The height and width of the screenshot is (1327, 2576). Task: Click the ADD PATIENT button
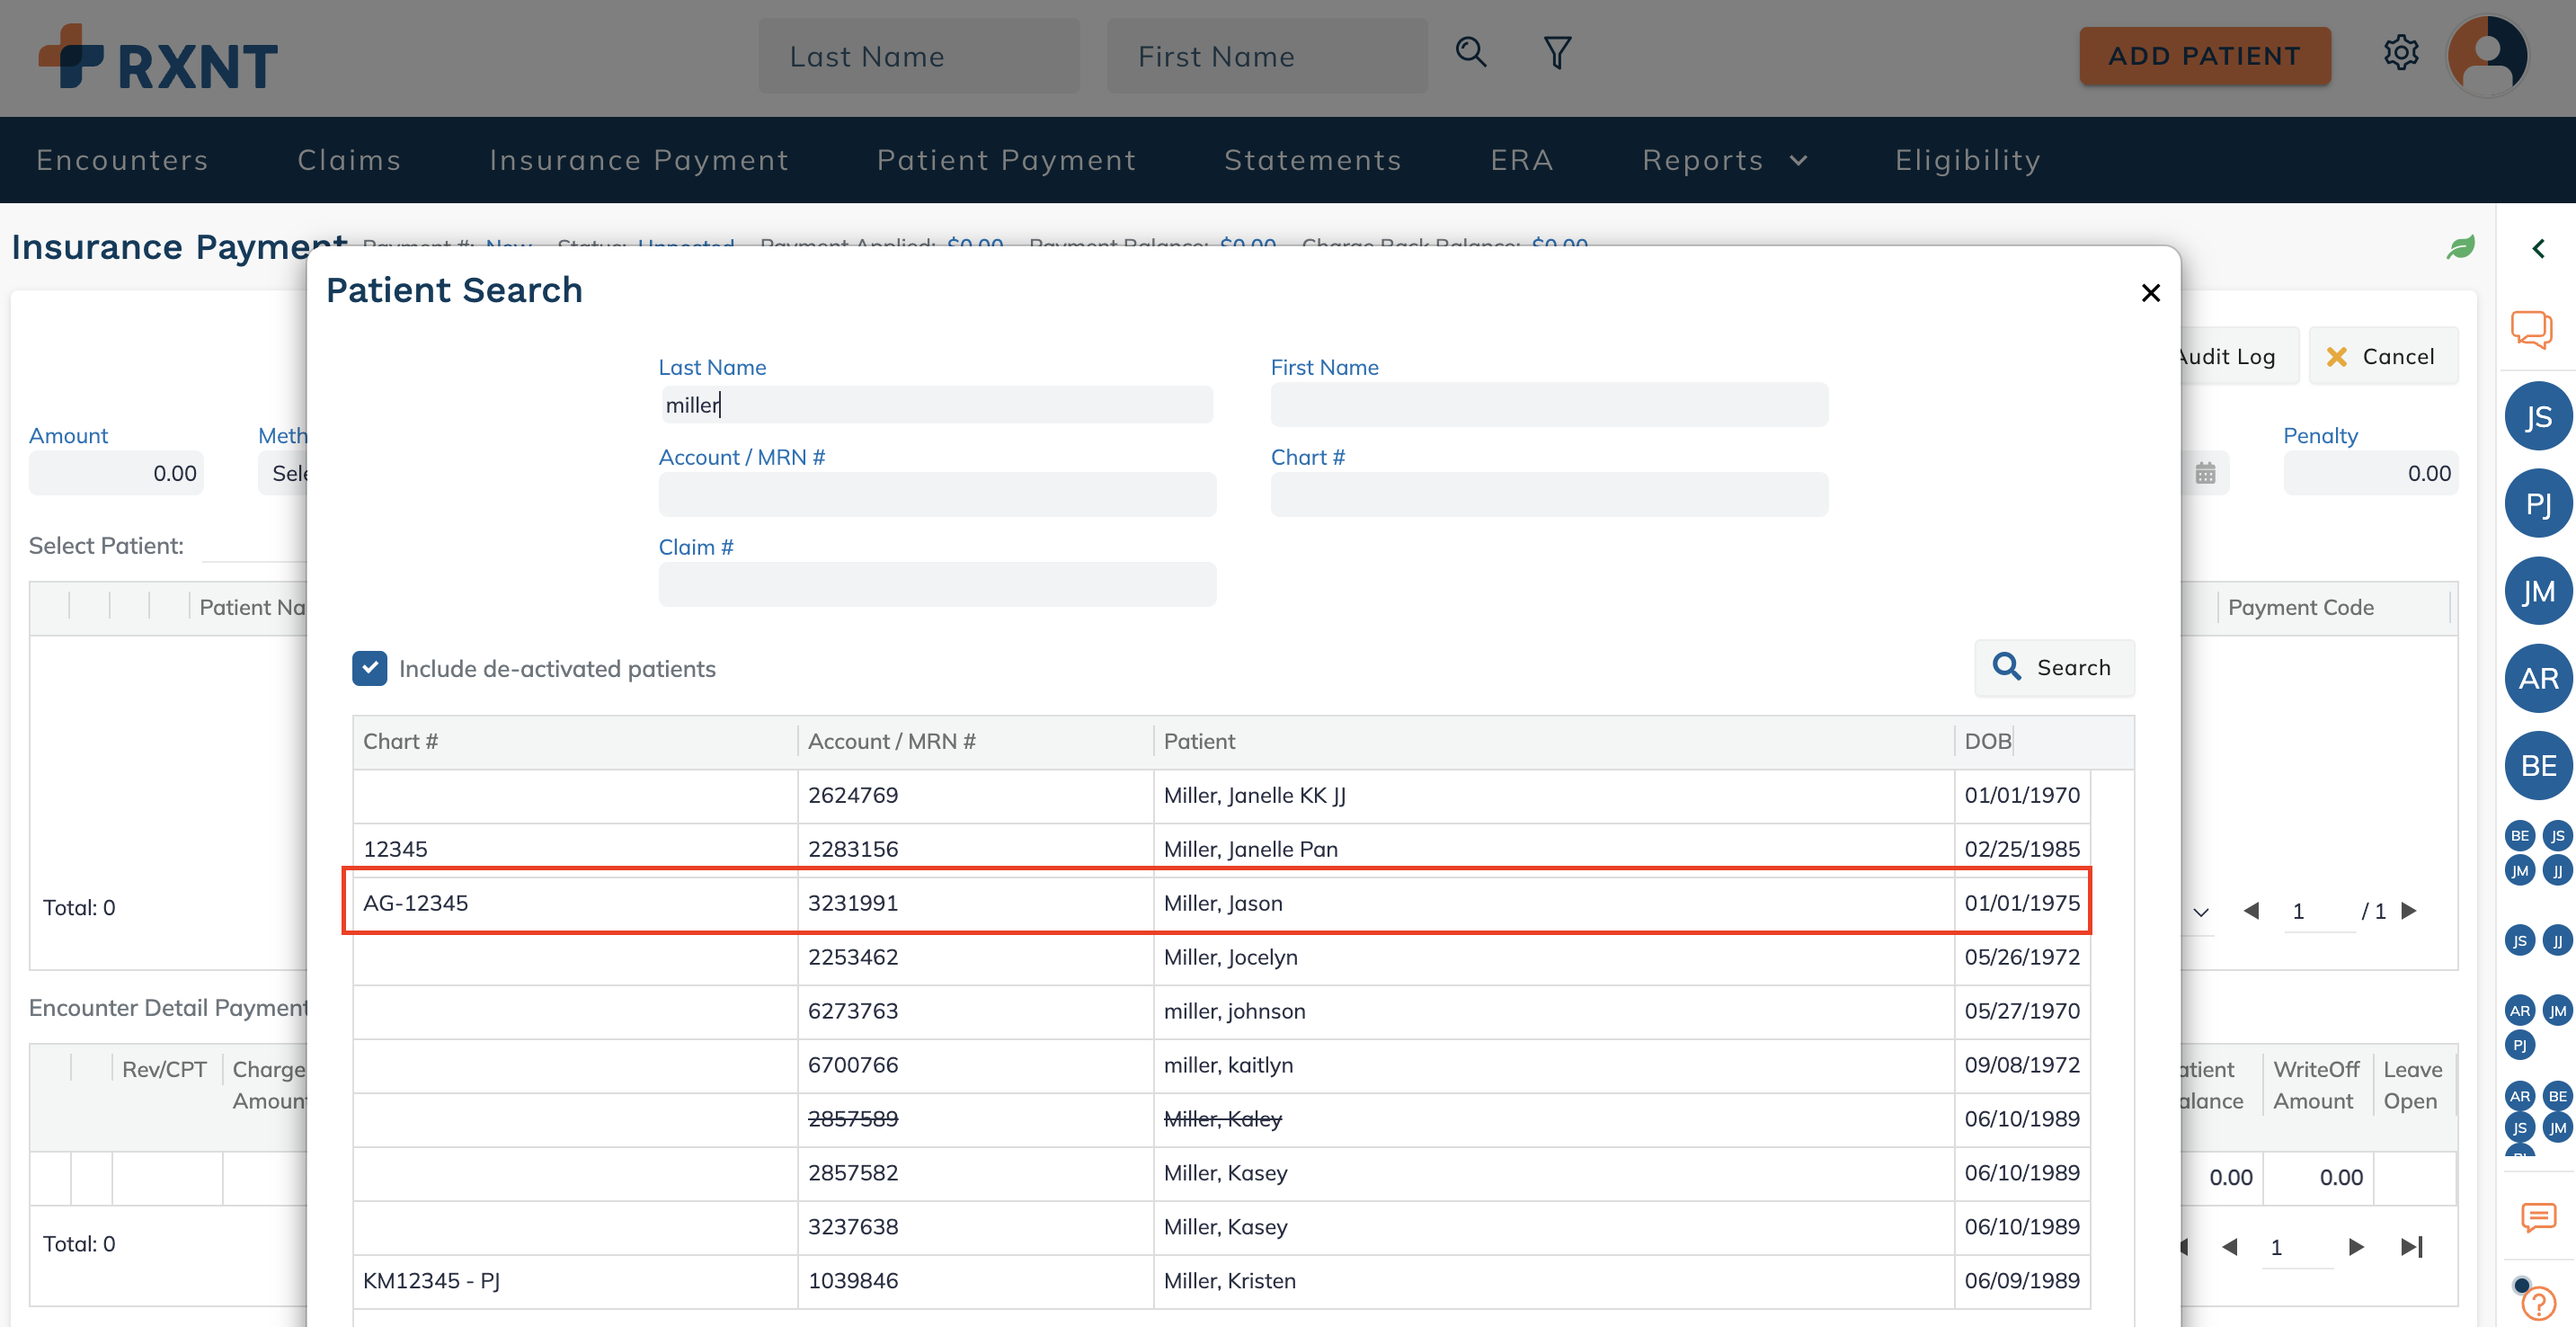click(2205, 56)
